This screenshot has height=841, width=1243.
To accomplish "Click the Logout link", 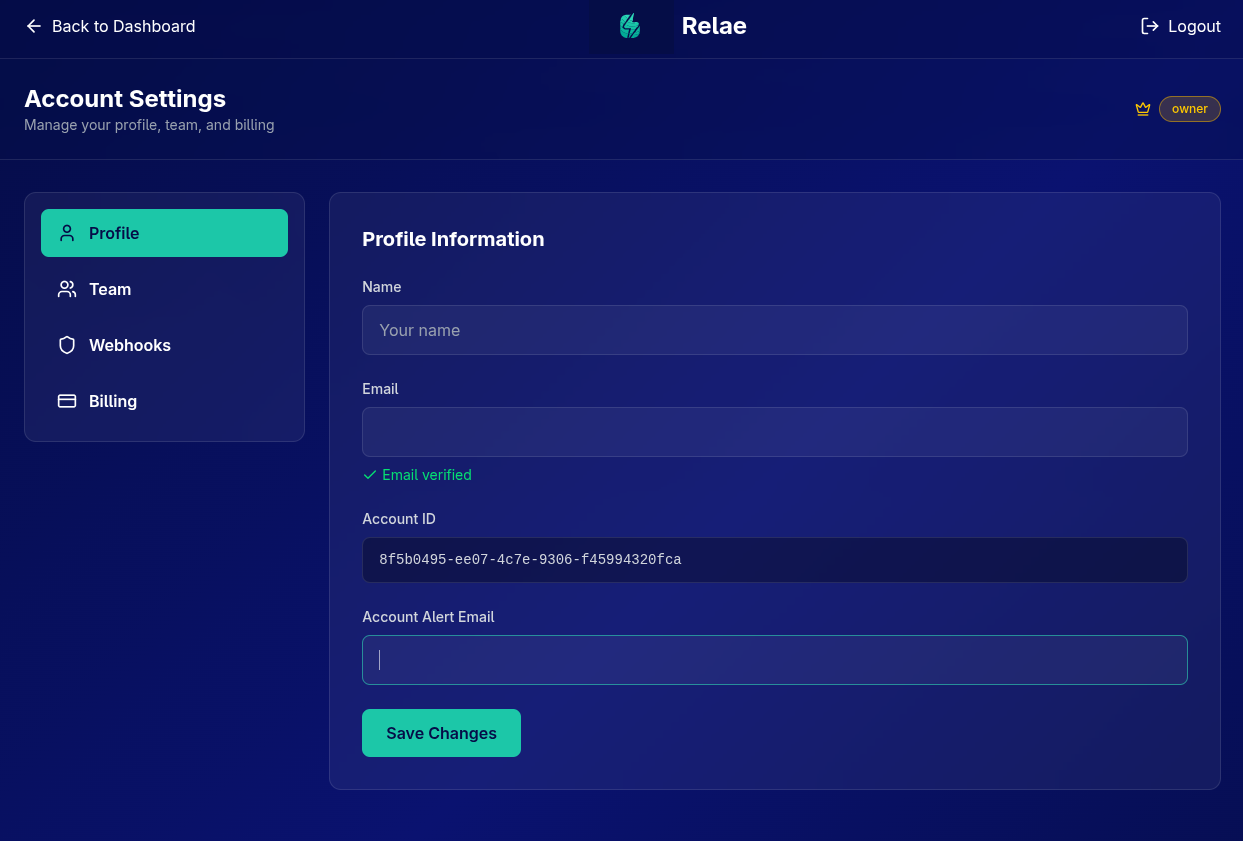I will coord(1193,26).
